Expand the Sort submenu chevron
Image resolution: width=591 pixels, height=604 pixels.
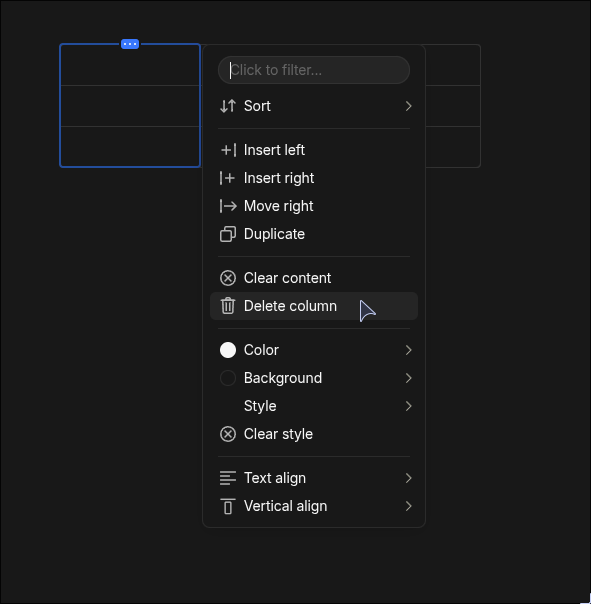[408, 106]
